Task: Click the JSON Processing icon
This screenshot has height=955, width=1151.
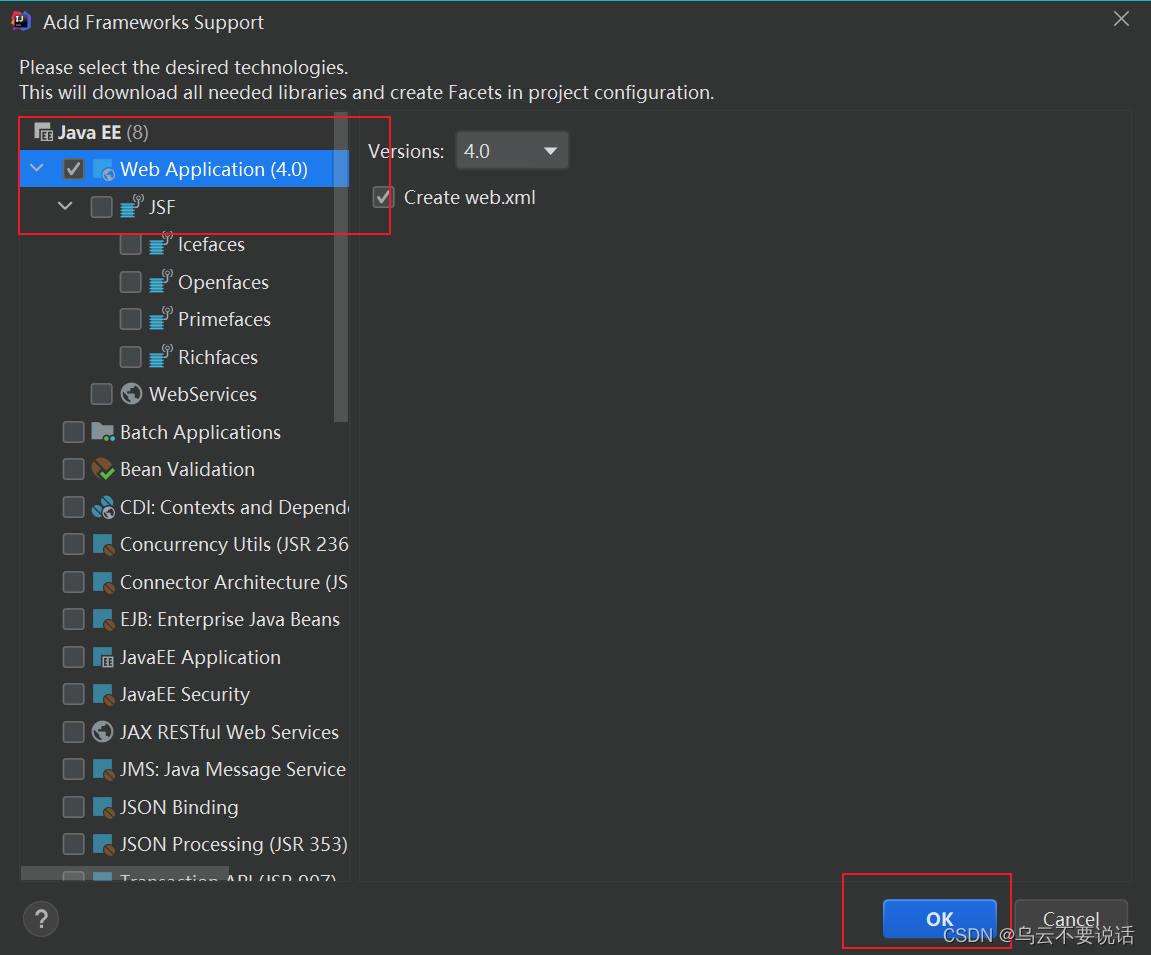Action: 104,845
